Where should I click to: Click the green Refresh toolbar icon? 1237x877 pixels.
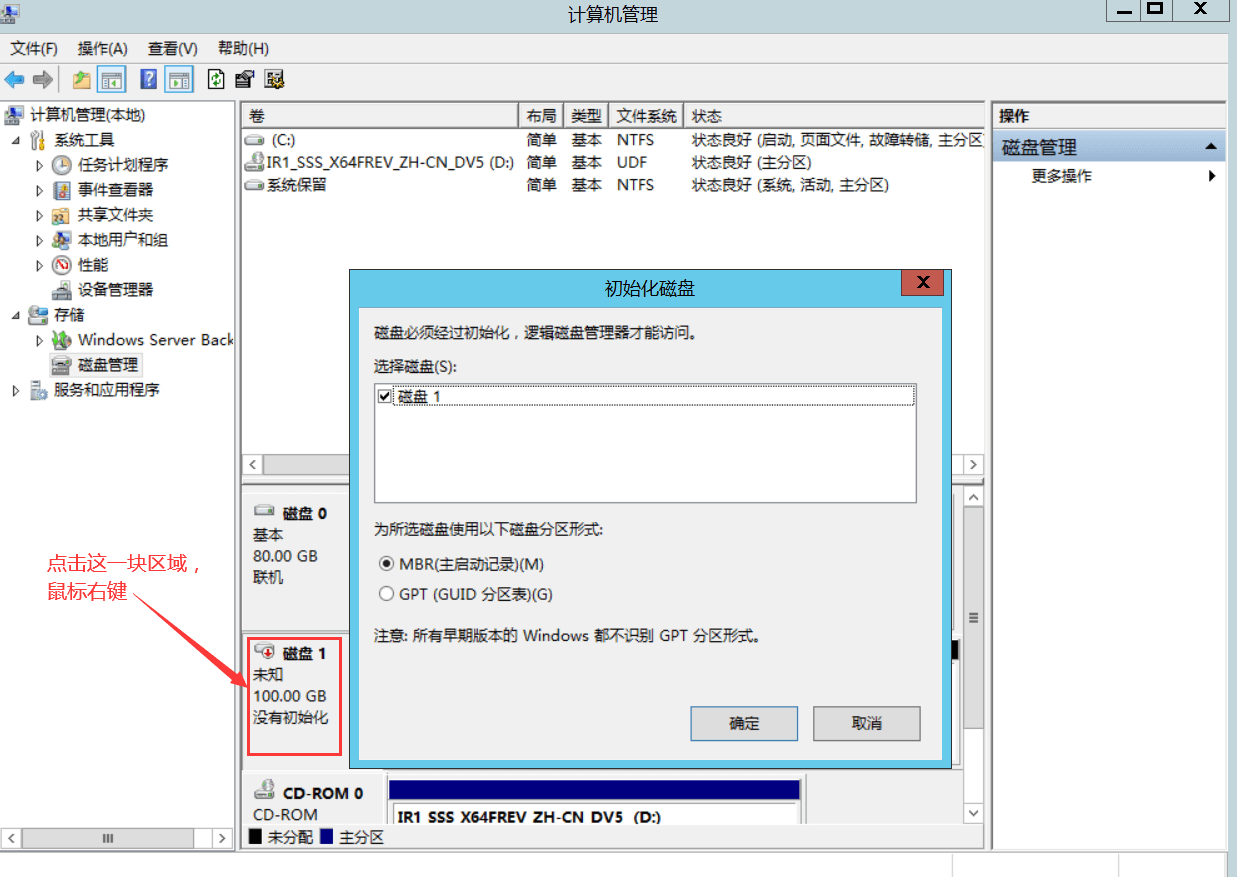click(216, 80)
